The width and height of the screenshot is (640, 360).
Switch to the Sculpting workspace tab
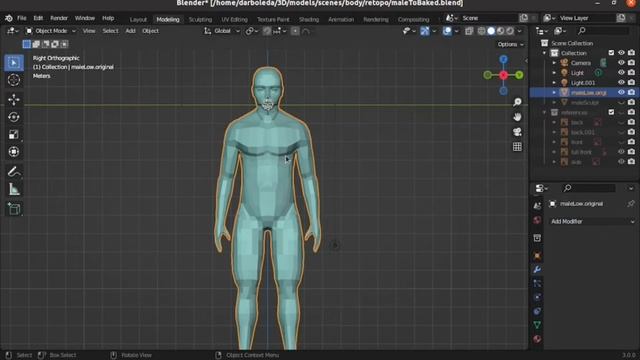[200, 20]
